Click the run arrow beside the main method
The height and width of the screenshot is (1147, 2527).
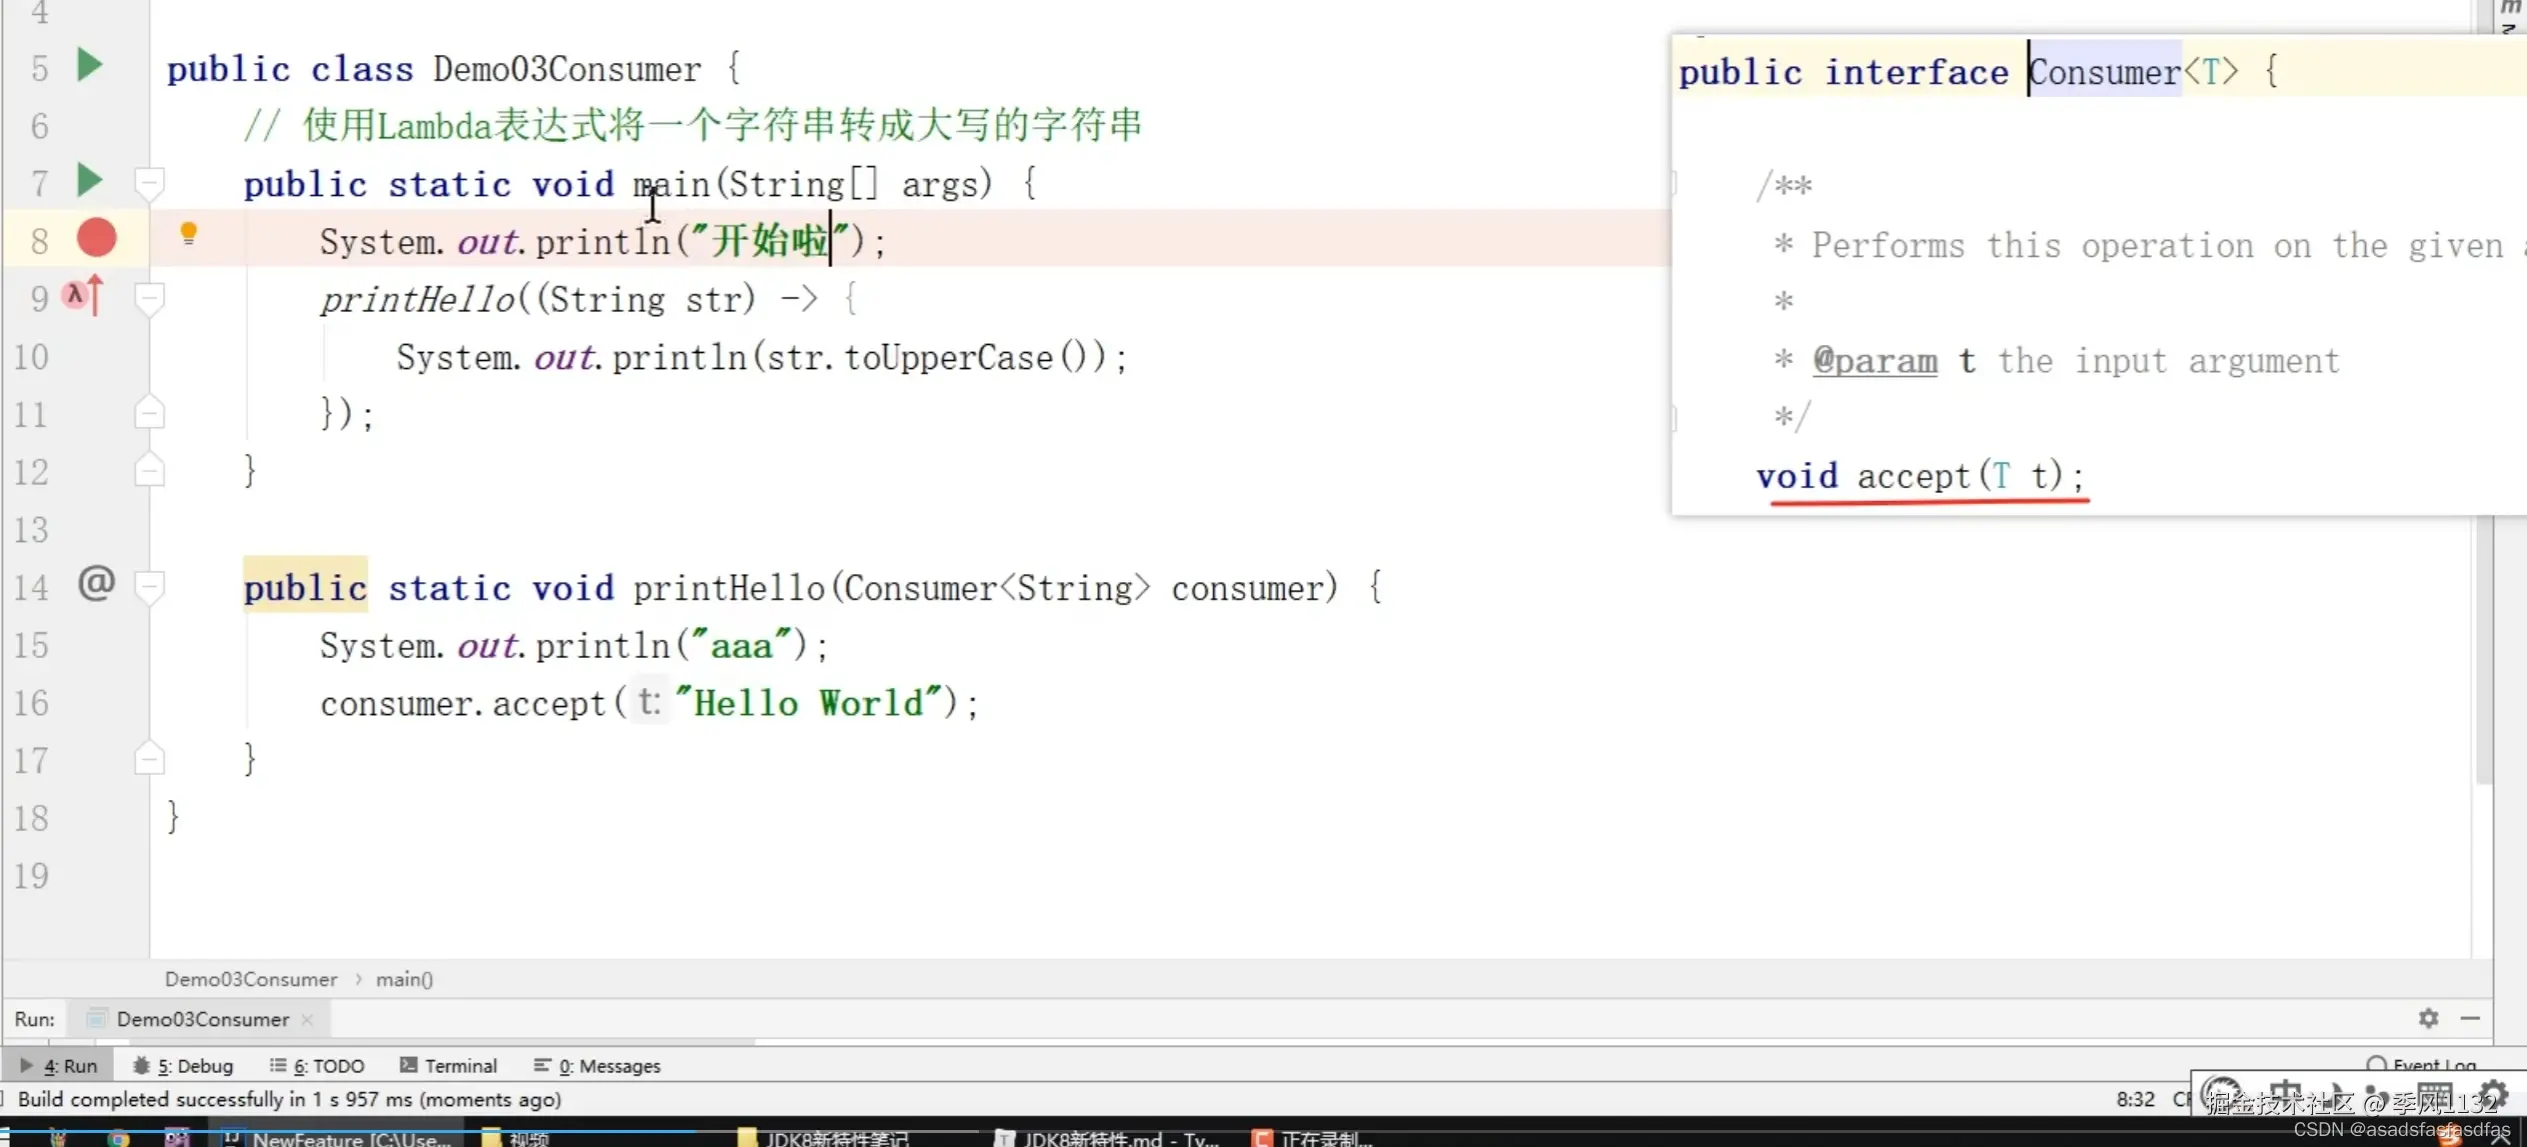pyautogui.click(x=89, y=181)
